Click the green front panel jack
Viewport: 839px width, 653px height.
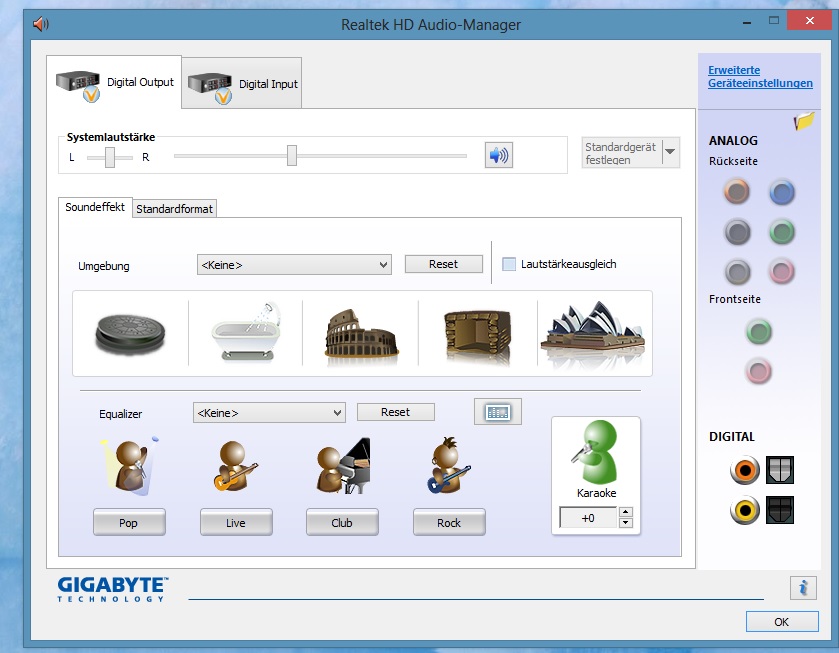[759, 331]
